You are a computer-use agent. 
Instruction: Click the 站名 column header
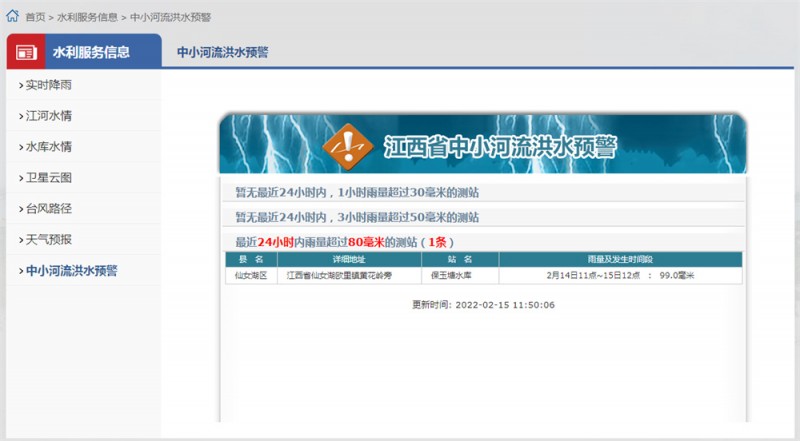coord(460,259)
